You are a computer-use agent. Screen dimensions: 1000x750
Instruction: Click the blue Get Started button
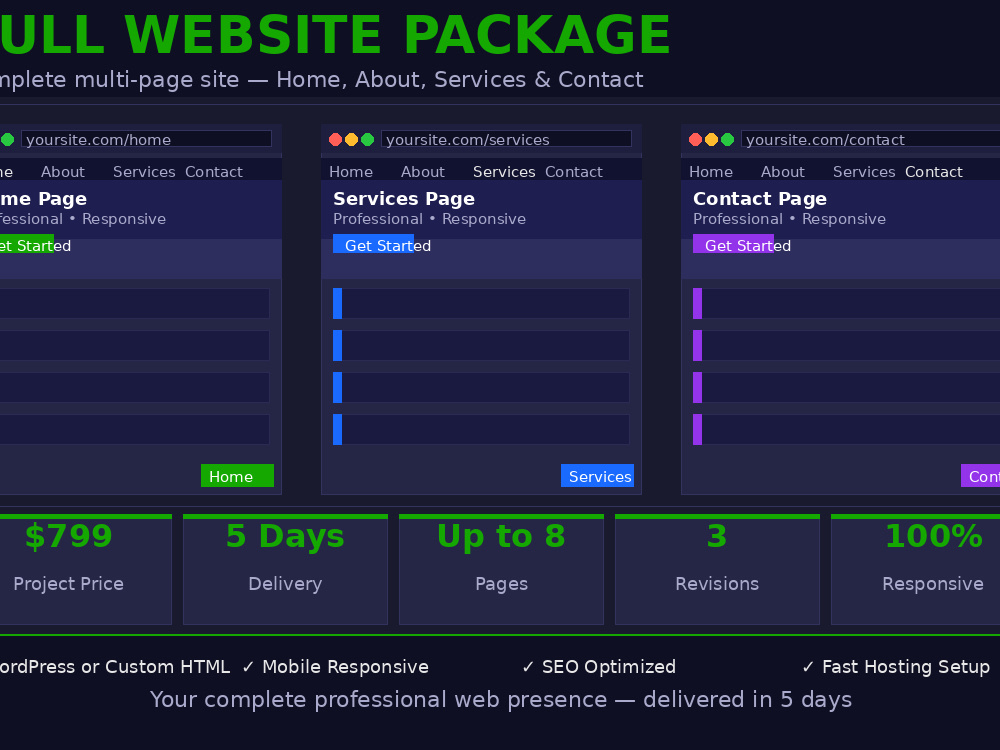(373, 244)
